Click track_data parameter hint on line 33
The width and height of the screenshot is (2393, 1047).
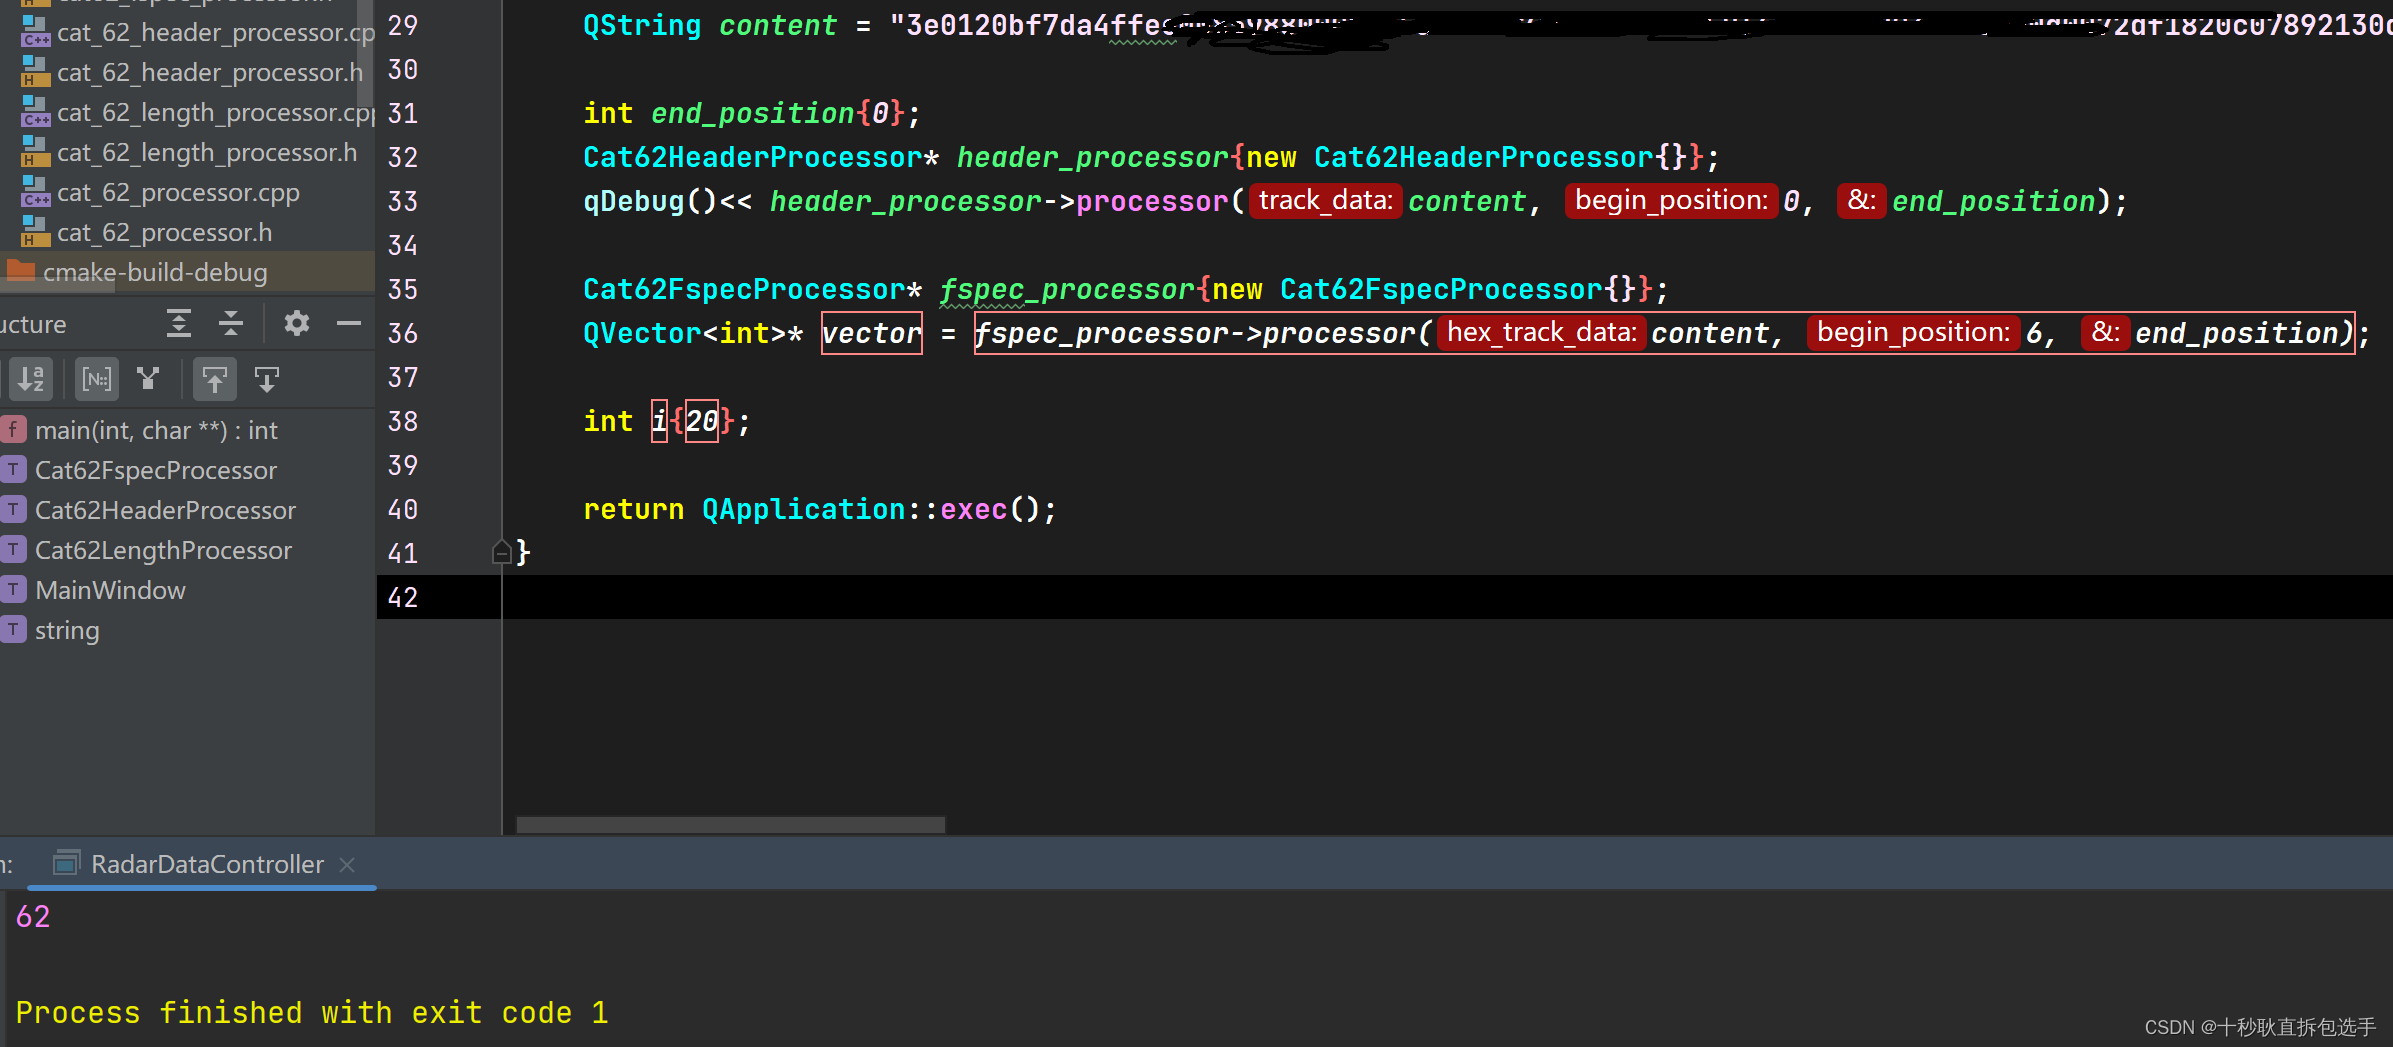pos(1325,201)
